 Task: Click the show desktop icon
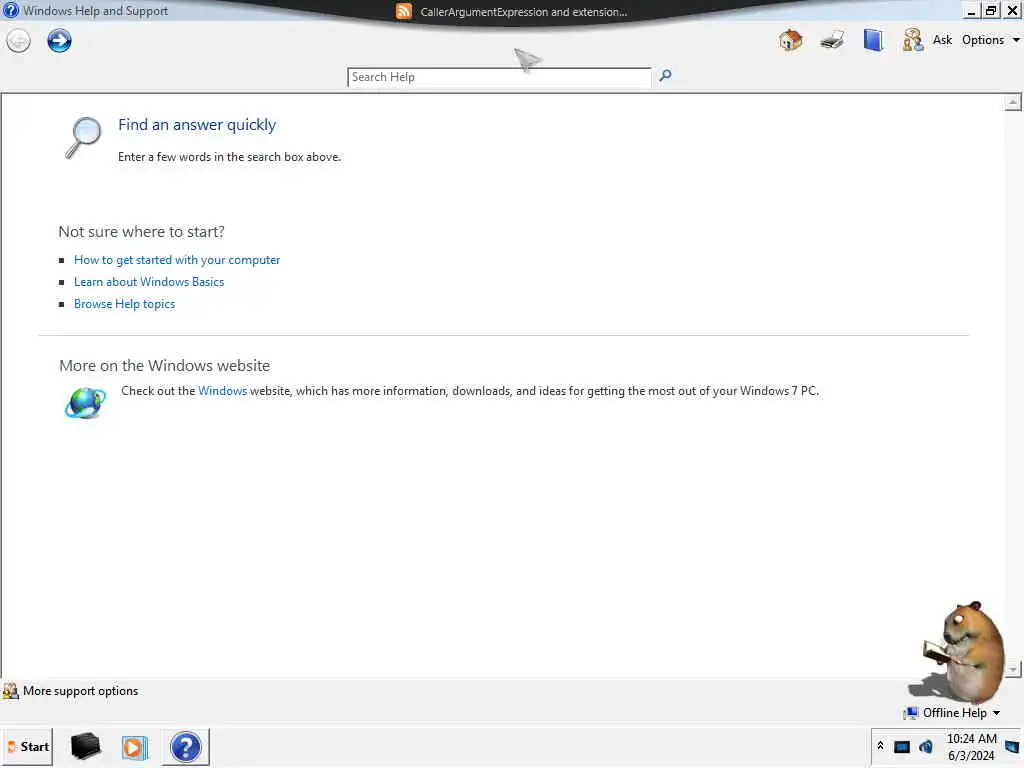click(x=1012, y=746)
